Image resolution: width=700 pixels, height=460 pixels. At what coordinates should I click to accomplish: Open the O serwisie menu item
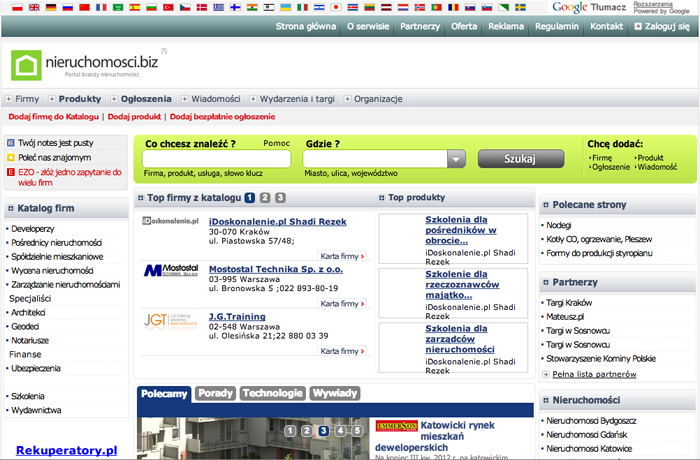(368, 26)
